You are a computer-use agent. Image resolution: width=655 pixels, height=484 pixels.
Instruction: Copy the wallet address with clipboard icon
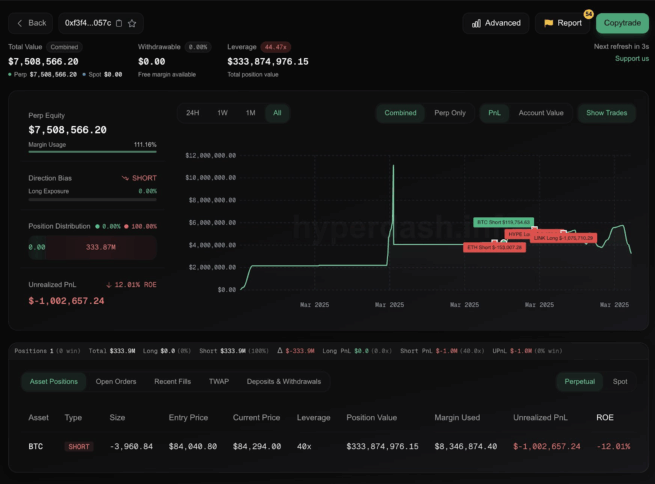119,23
